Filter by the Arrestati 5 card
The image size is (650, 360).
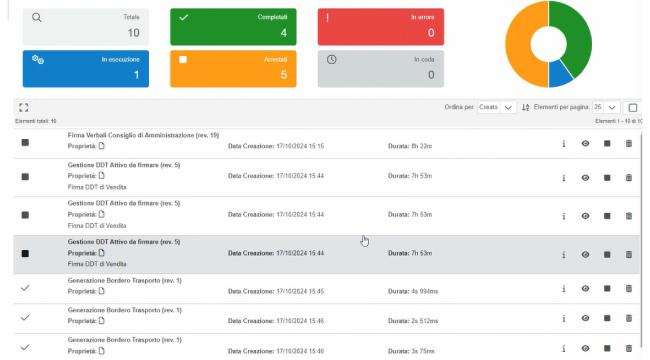[233, 69]
